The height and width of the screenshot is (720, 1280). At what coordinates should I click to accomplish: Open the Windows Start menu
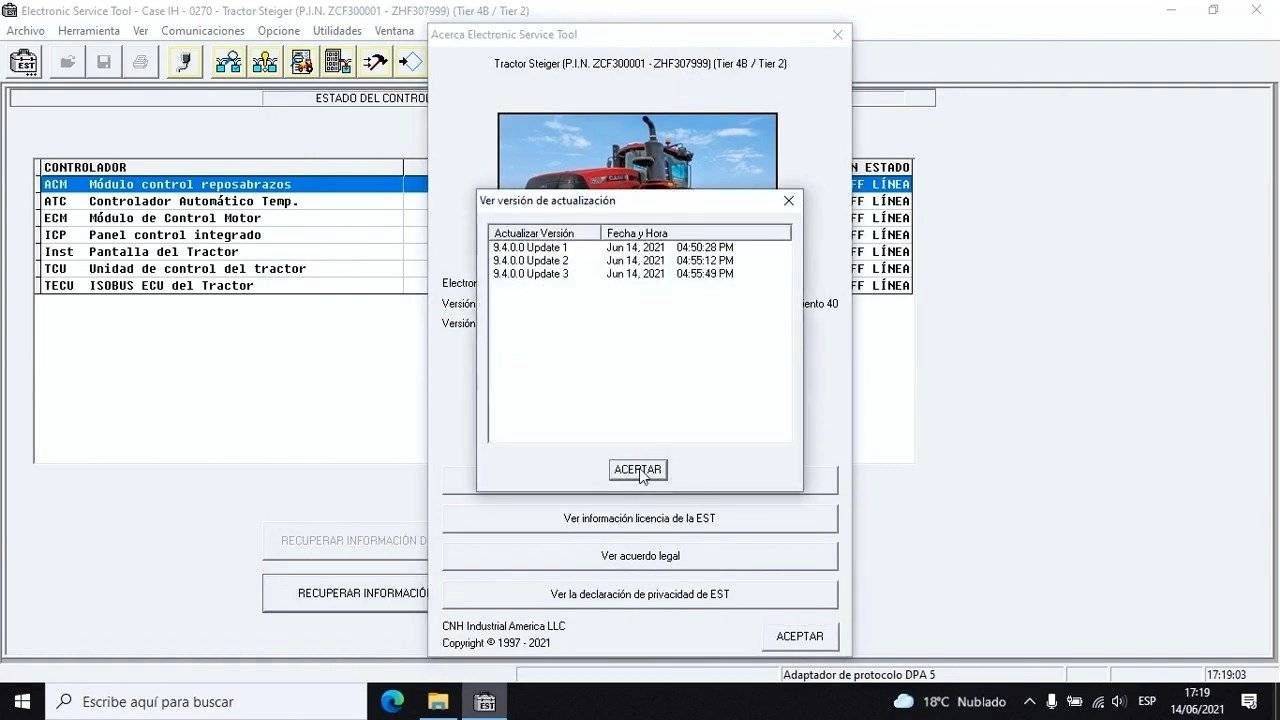click(x=22, y=701)
